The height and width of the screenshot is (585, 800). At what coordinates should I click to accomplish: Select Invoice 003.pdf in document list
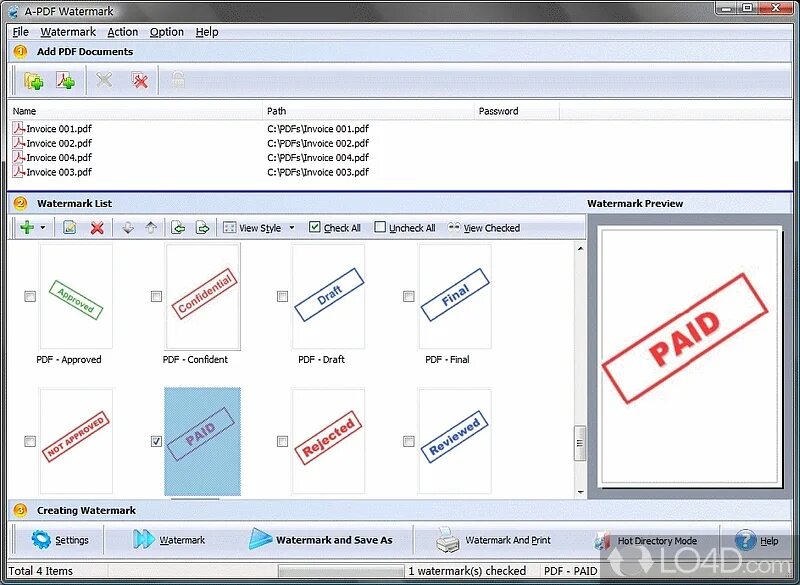(53, 172)
